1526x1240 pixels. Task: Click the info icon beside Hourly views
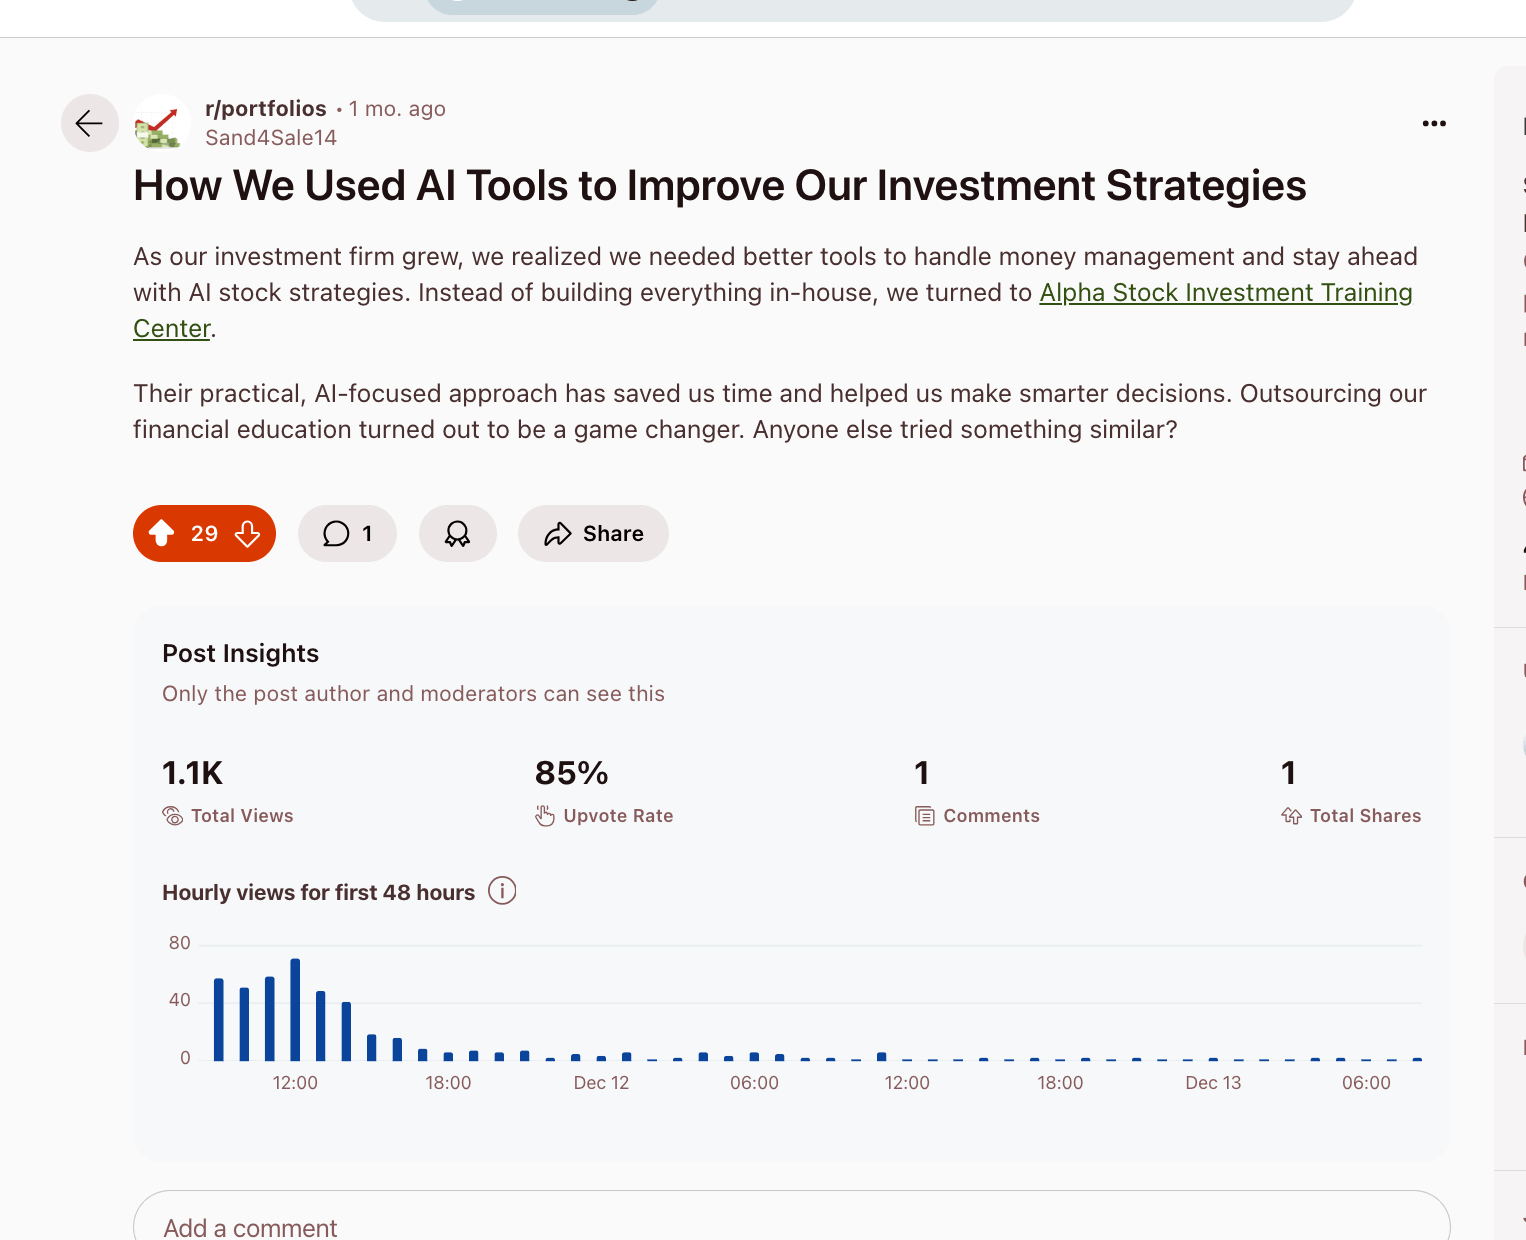click(502, 890)
